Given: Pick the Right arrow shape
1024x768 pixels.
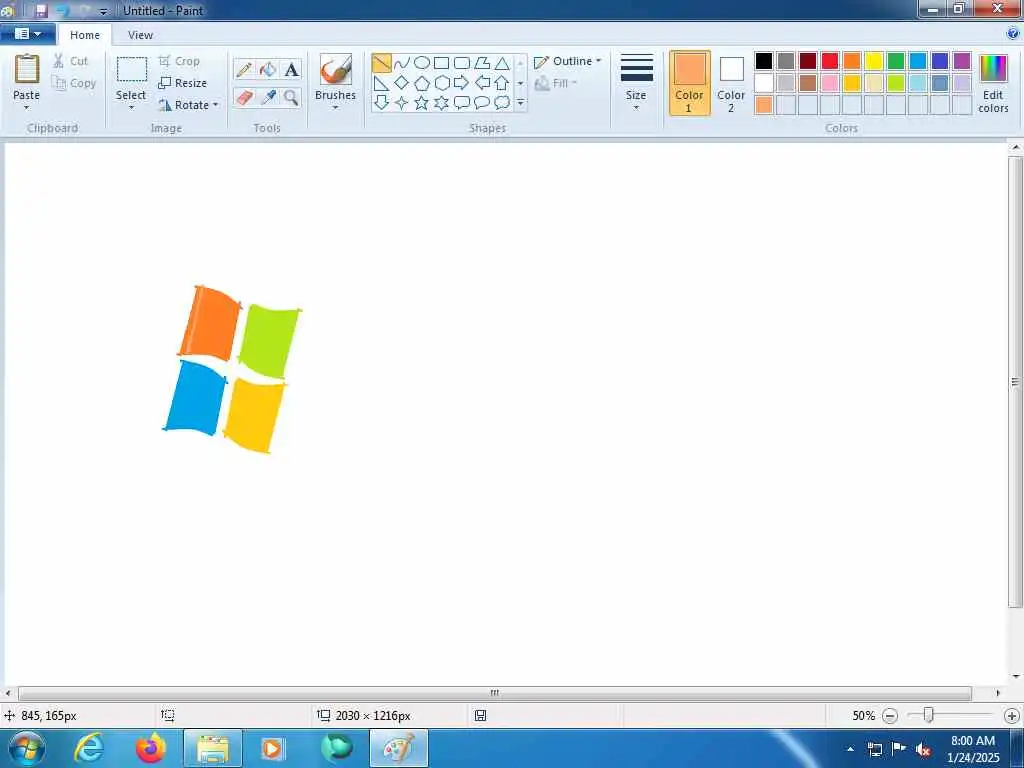Looking at the screenshot, I should tap(462, 83).
